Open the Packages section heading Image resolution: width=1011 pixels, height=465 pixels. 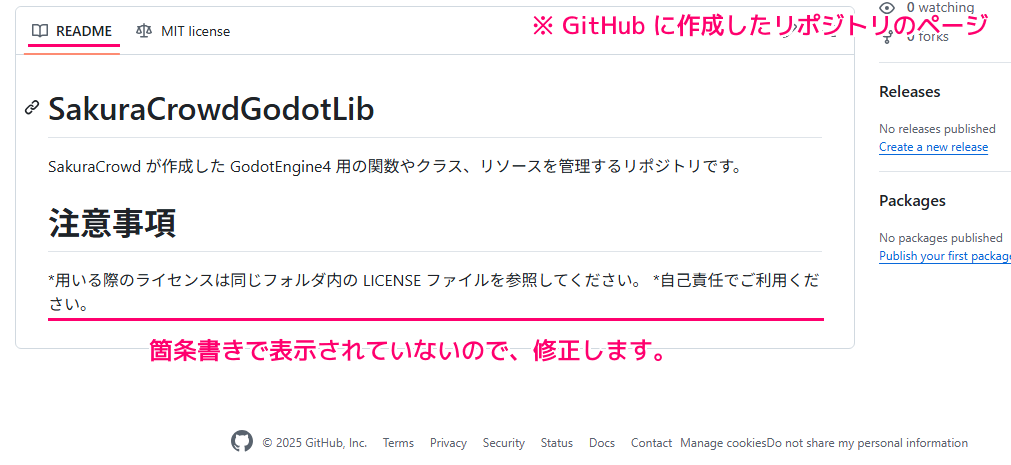tap(912, 201)
